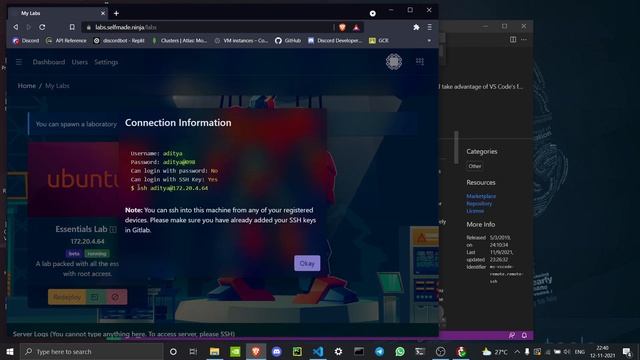Click the VS Code notifications bell

(x=524, y=335)
